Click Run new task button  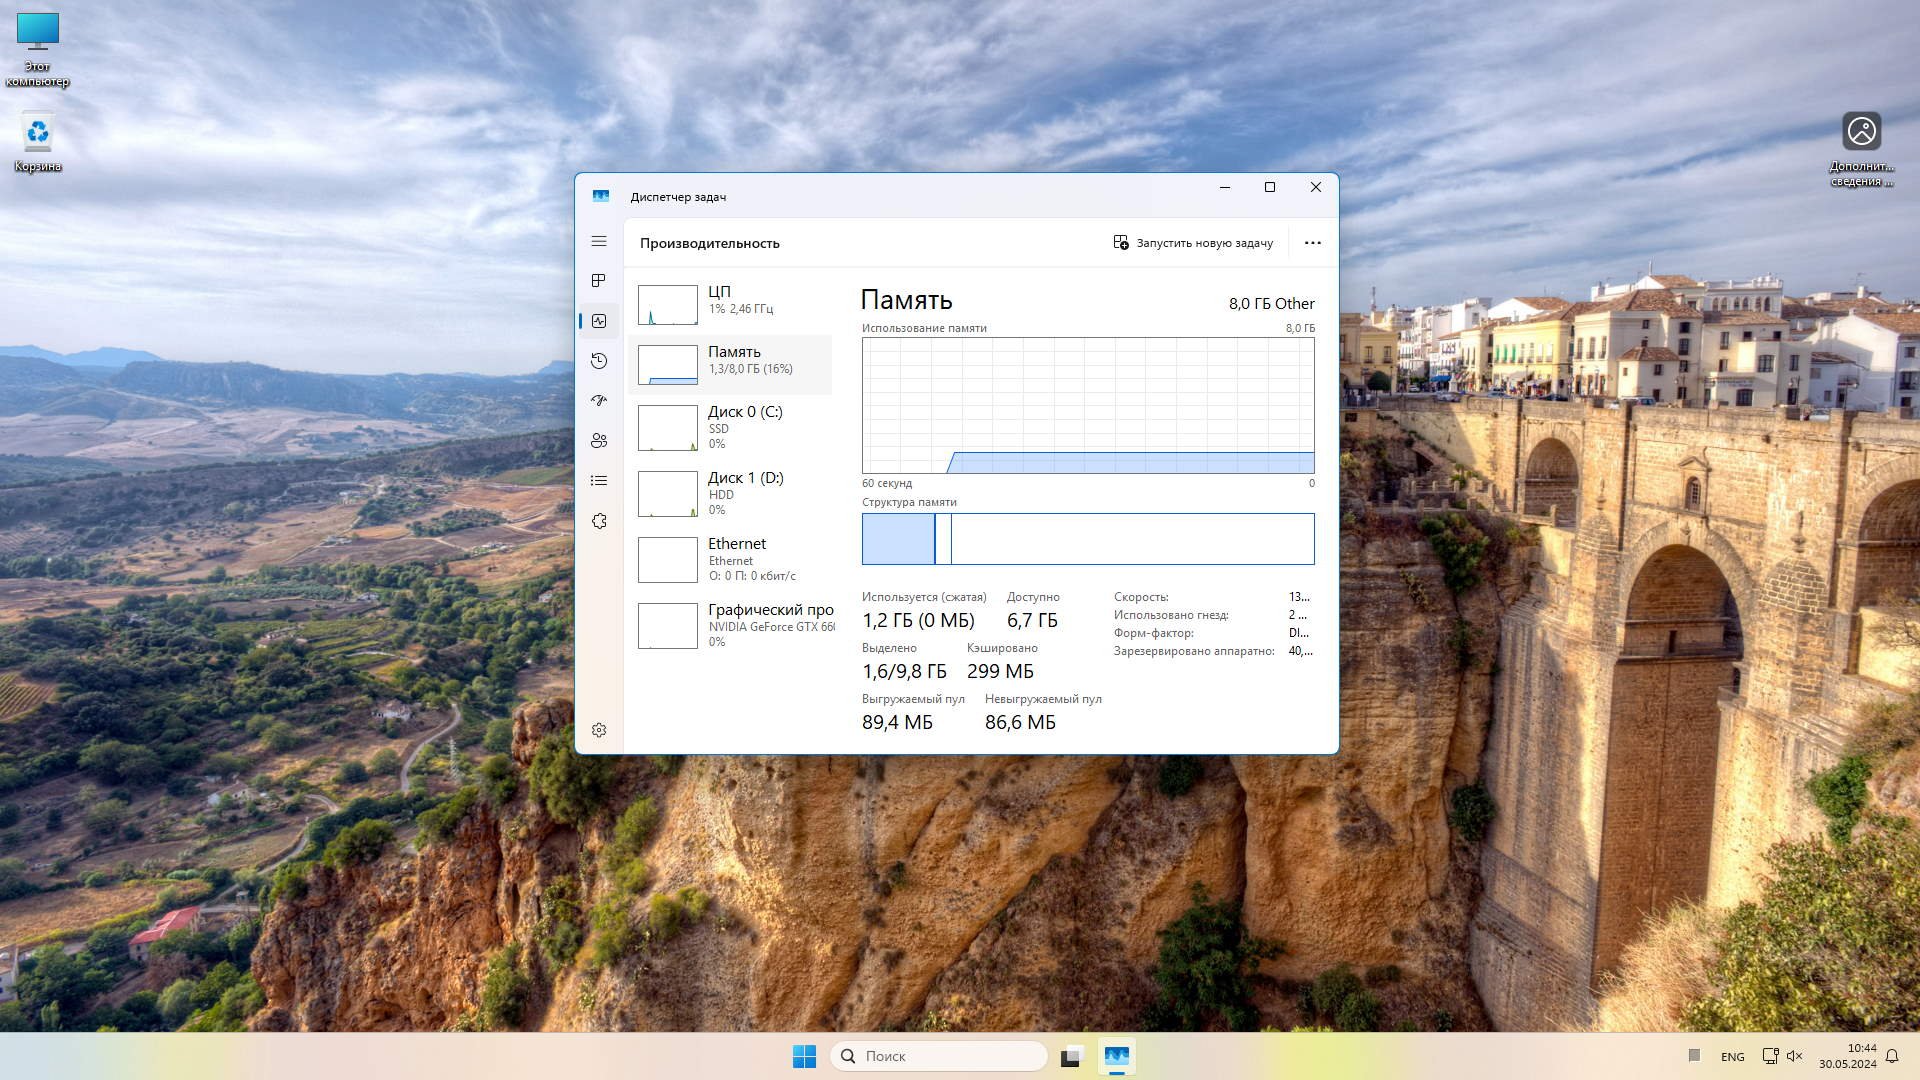tap(1193, 243)
